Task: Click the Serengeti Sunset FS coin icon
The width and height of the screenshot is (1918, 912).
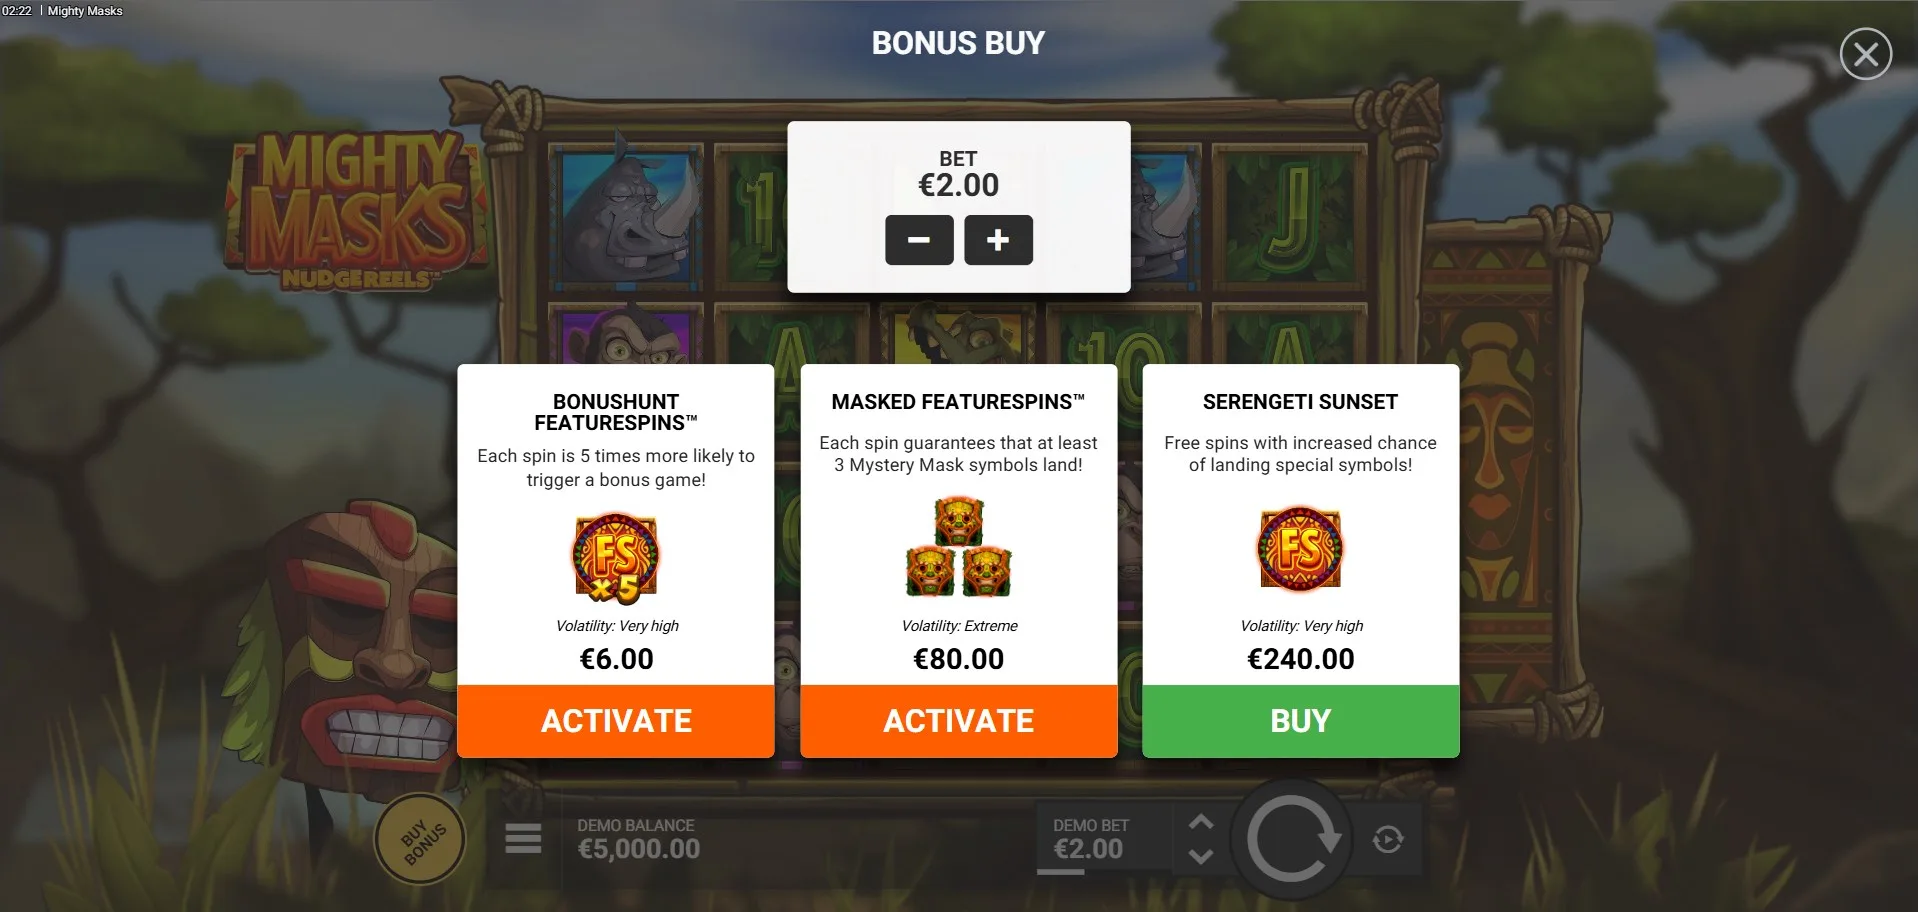Action: click(1300, 549)
